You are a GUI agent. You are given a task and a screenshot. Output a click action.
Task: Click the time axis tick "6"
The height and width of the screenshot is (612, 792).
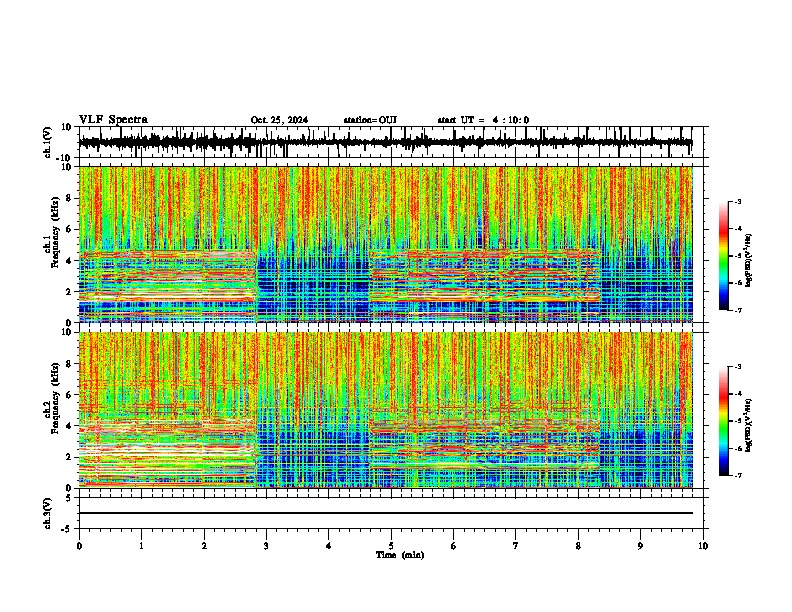tap(454, 546)
